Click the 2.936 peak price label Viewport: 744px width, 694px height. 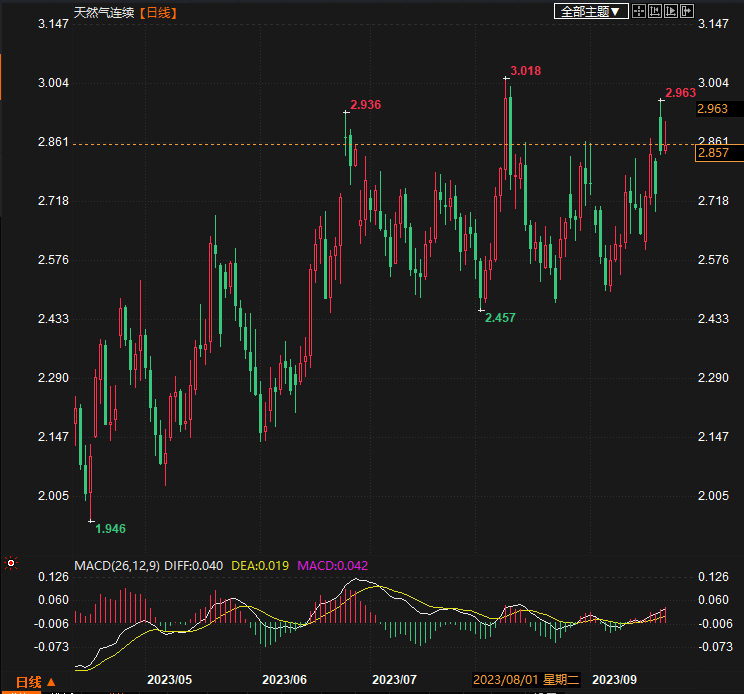pyautogui.click(x=365, y=104)
